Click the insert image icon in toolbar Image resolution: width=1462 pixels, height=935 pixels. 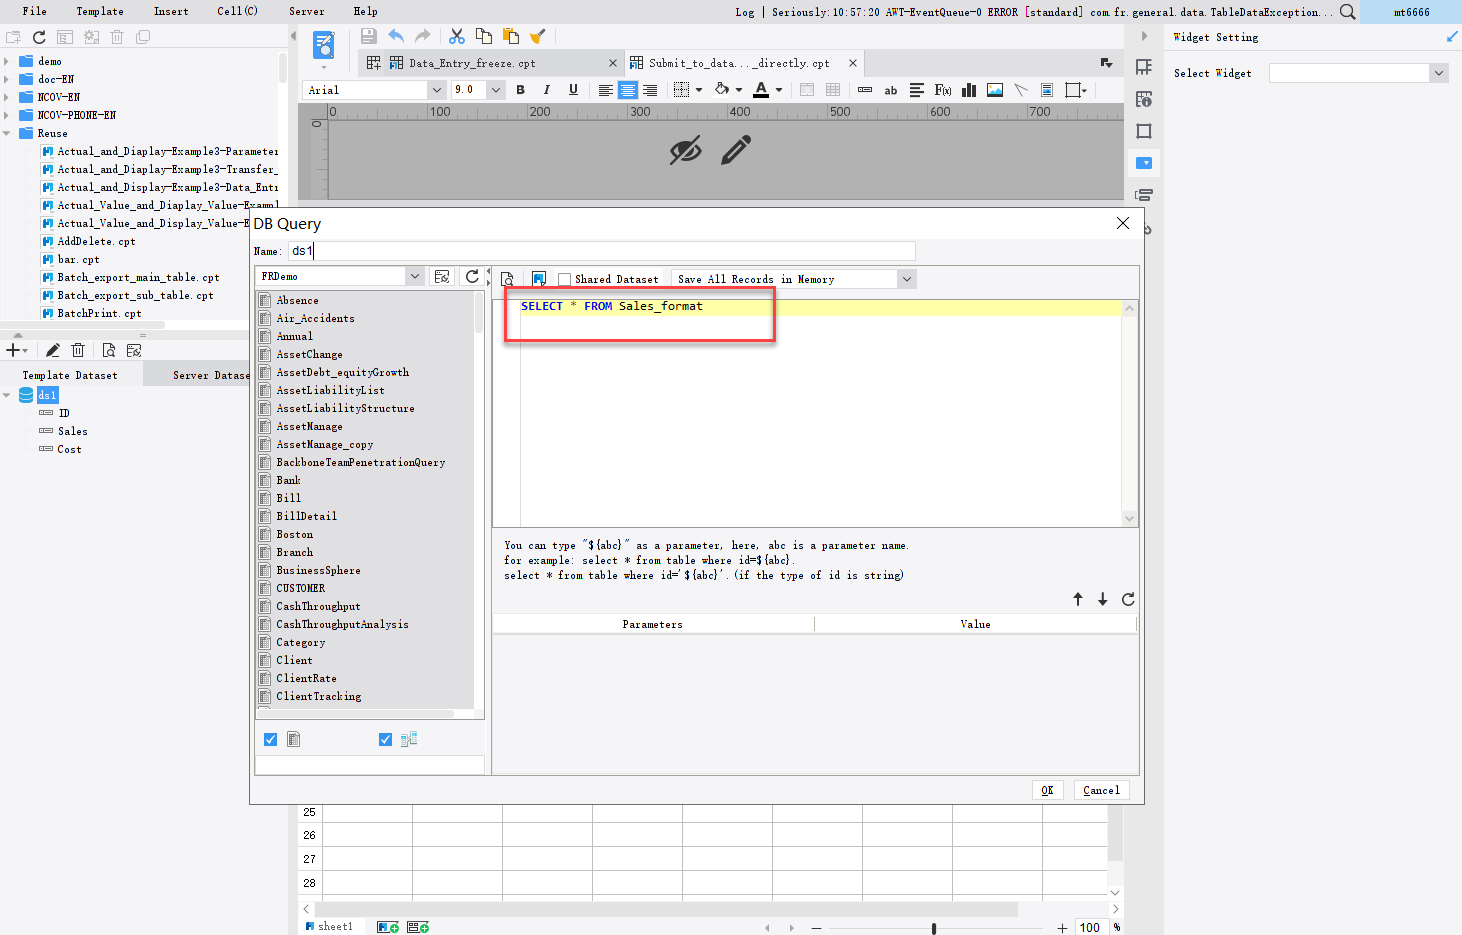click(995, 90)
